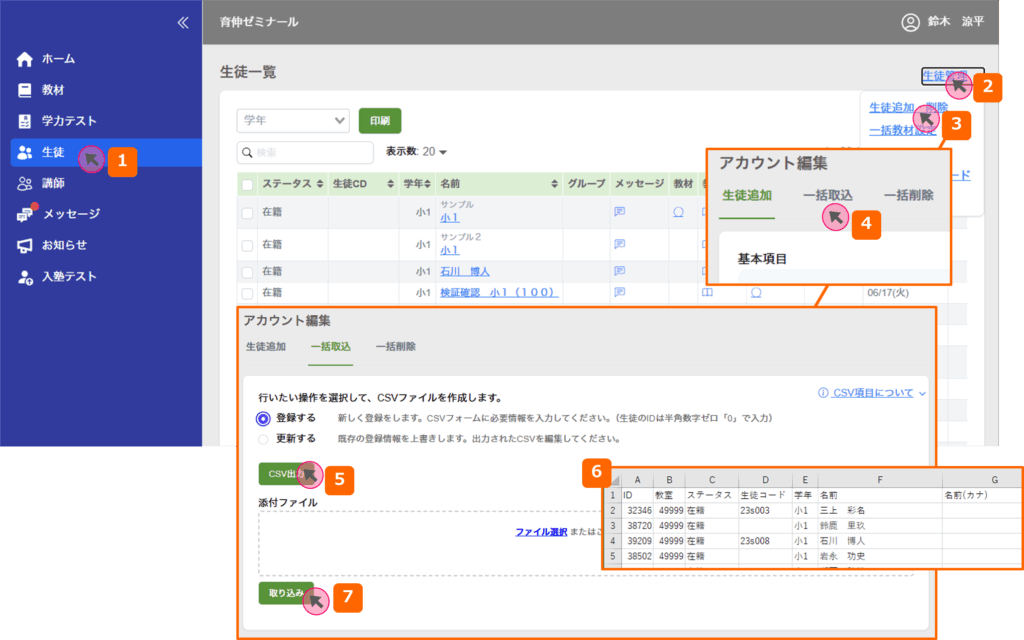Screen dimensions: 1024x640
Task: Open お知らせ announcements in sidebar
Action: coord(64,245)
